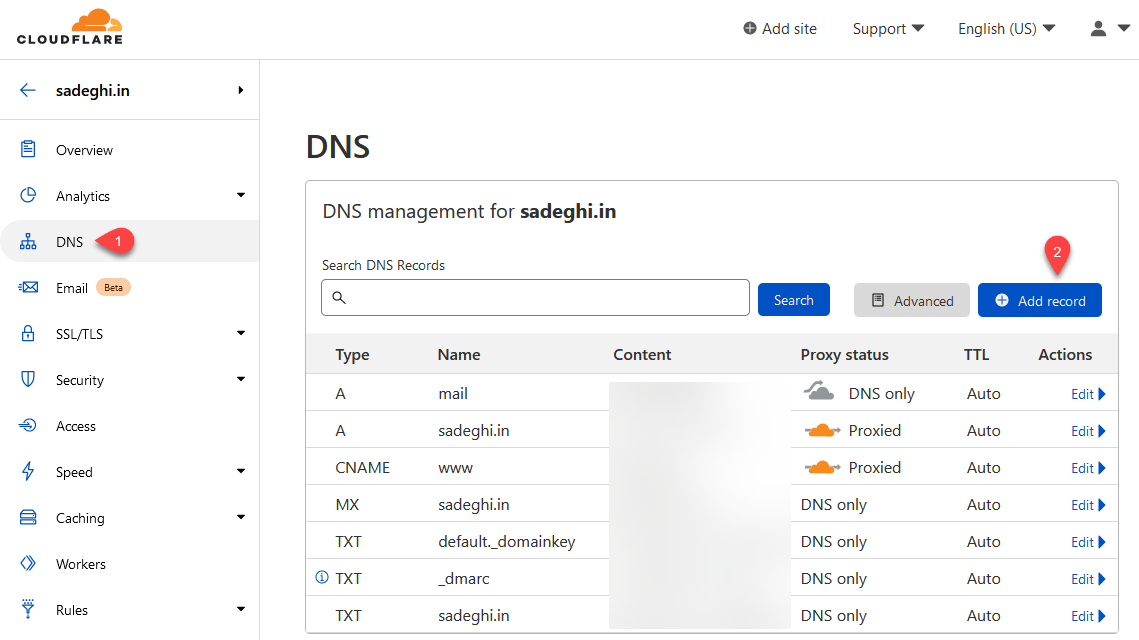Open the Overview page

84,150
